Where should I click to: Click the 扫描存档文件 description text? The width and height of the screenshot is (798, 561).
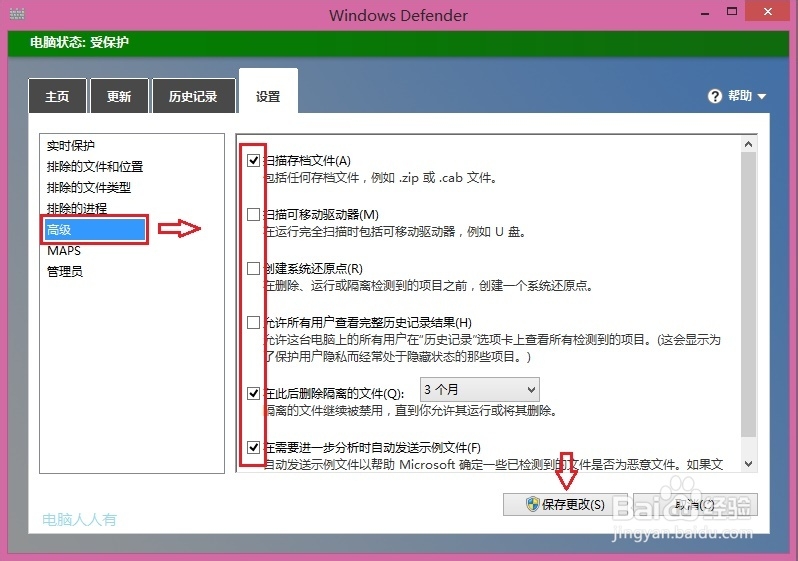[380, 178]
